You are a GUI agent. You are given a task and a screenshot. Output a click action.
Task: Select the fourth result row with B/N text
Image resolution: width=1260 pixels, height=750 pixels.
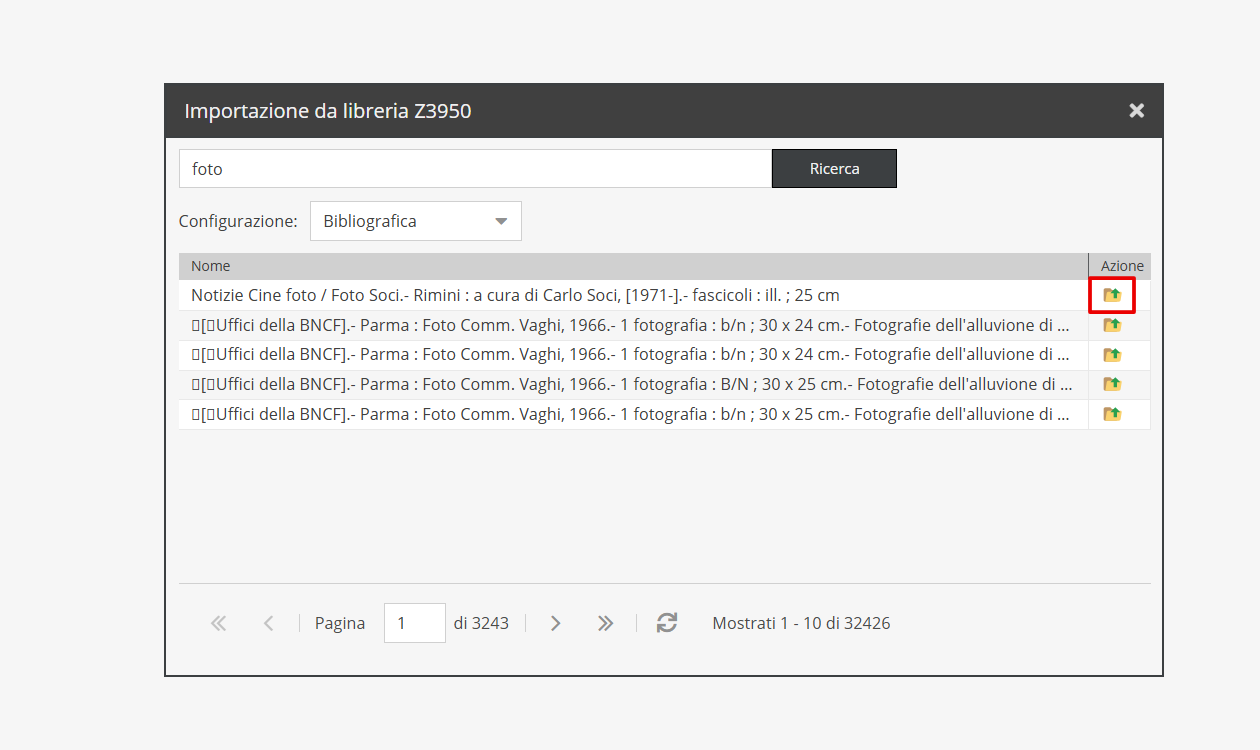tap(632, 384)
